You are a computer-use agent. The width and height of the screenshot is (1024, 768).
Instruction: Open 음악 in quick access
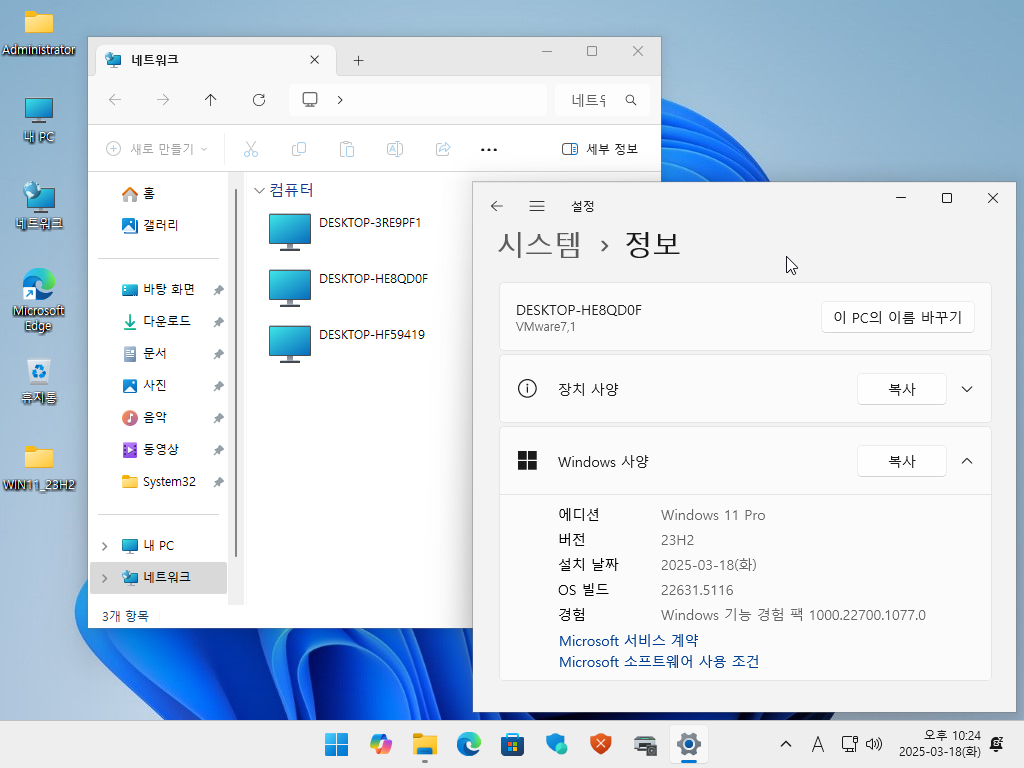(x=145, y=417)
